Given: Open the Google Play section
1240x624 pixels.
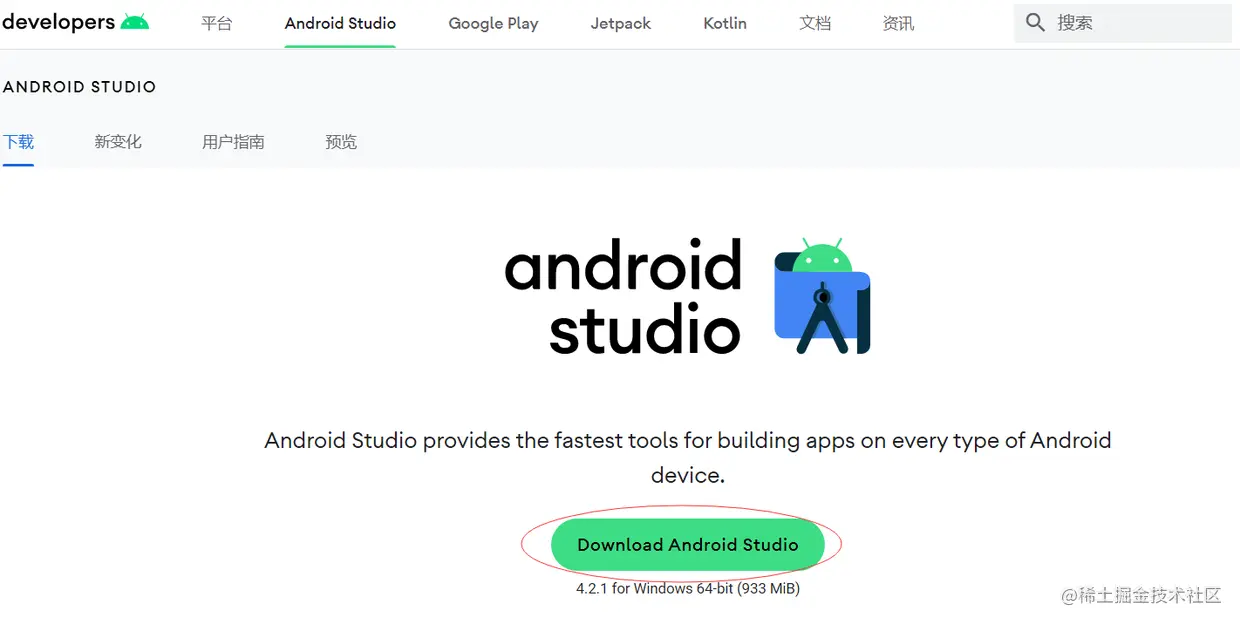Looking at the screenshot, I should click(493, 23).
